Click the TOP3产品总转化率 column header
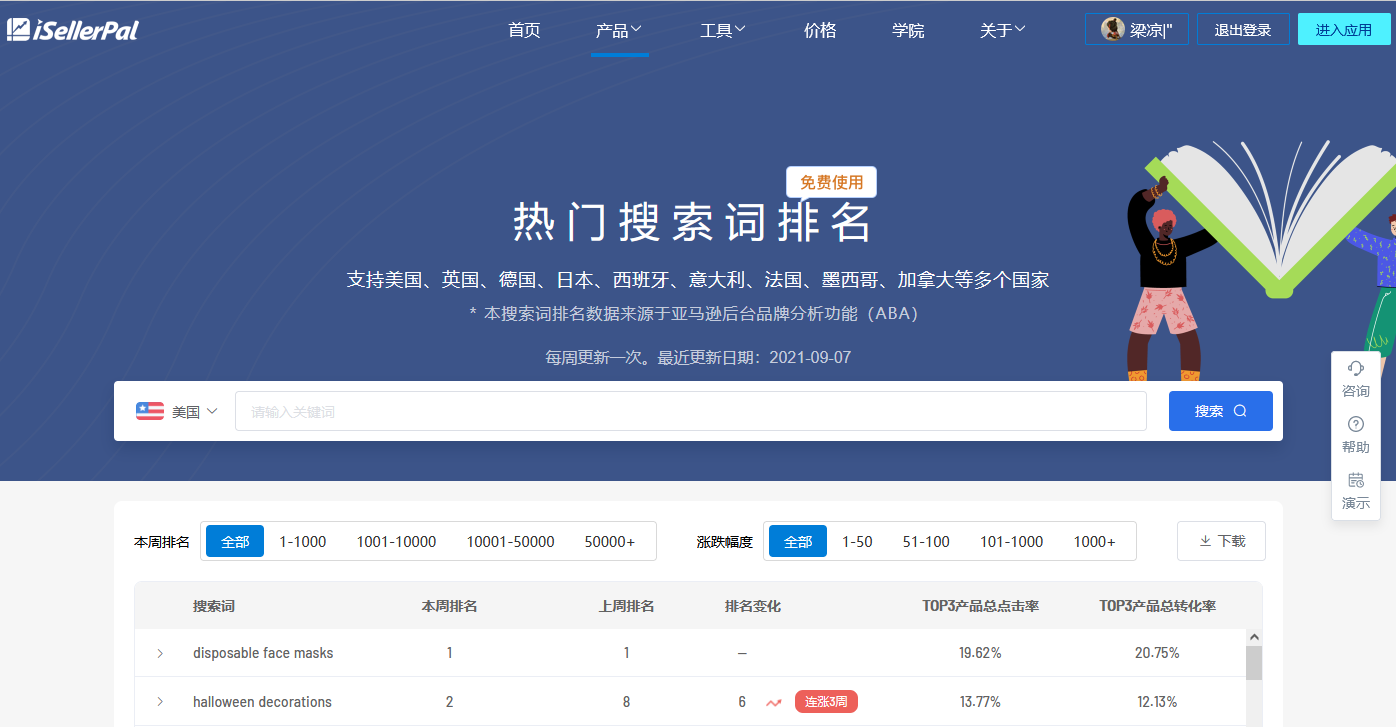1396x727 pixels. (x=1158, y=606)
